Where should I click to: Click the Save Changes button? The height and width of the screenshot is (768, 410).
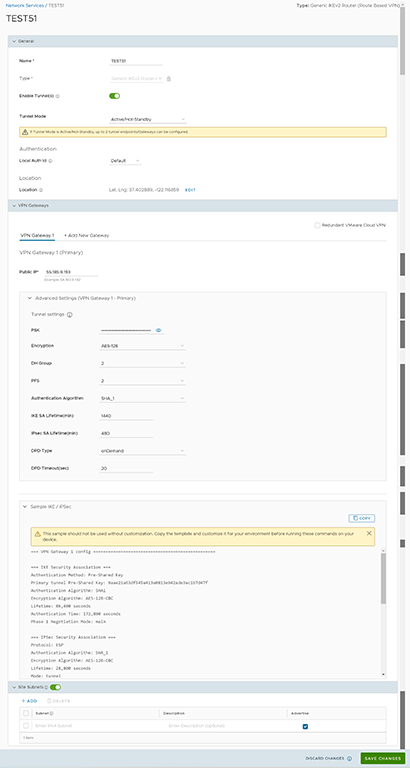[x=383, y=758]
